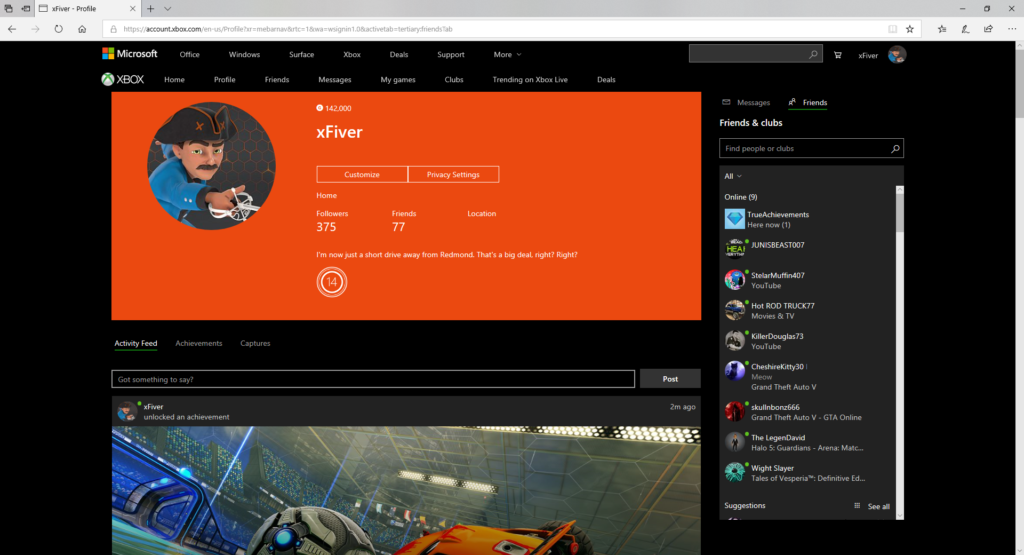The image size is (1024, 555).
Task: Click the 'Got something to say?' field
Action: [373, 379]
